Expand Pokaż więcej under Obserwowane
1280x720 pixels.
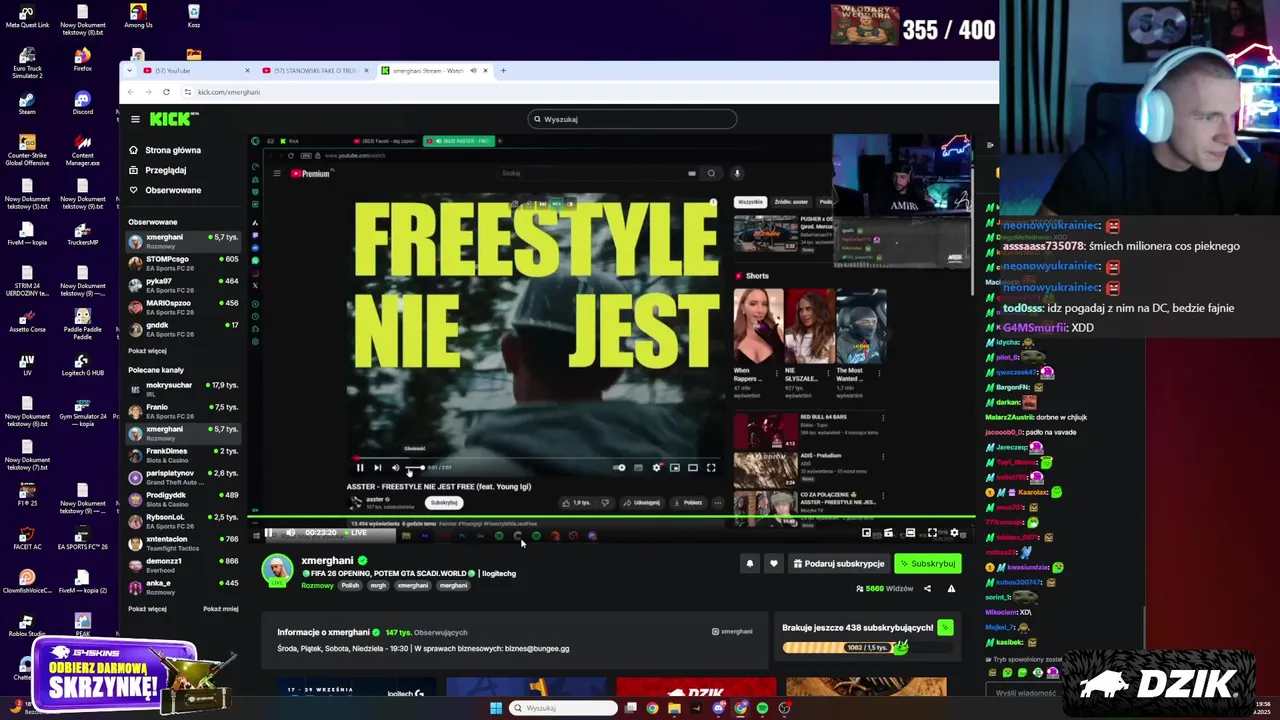(x=147, y=351)
